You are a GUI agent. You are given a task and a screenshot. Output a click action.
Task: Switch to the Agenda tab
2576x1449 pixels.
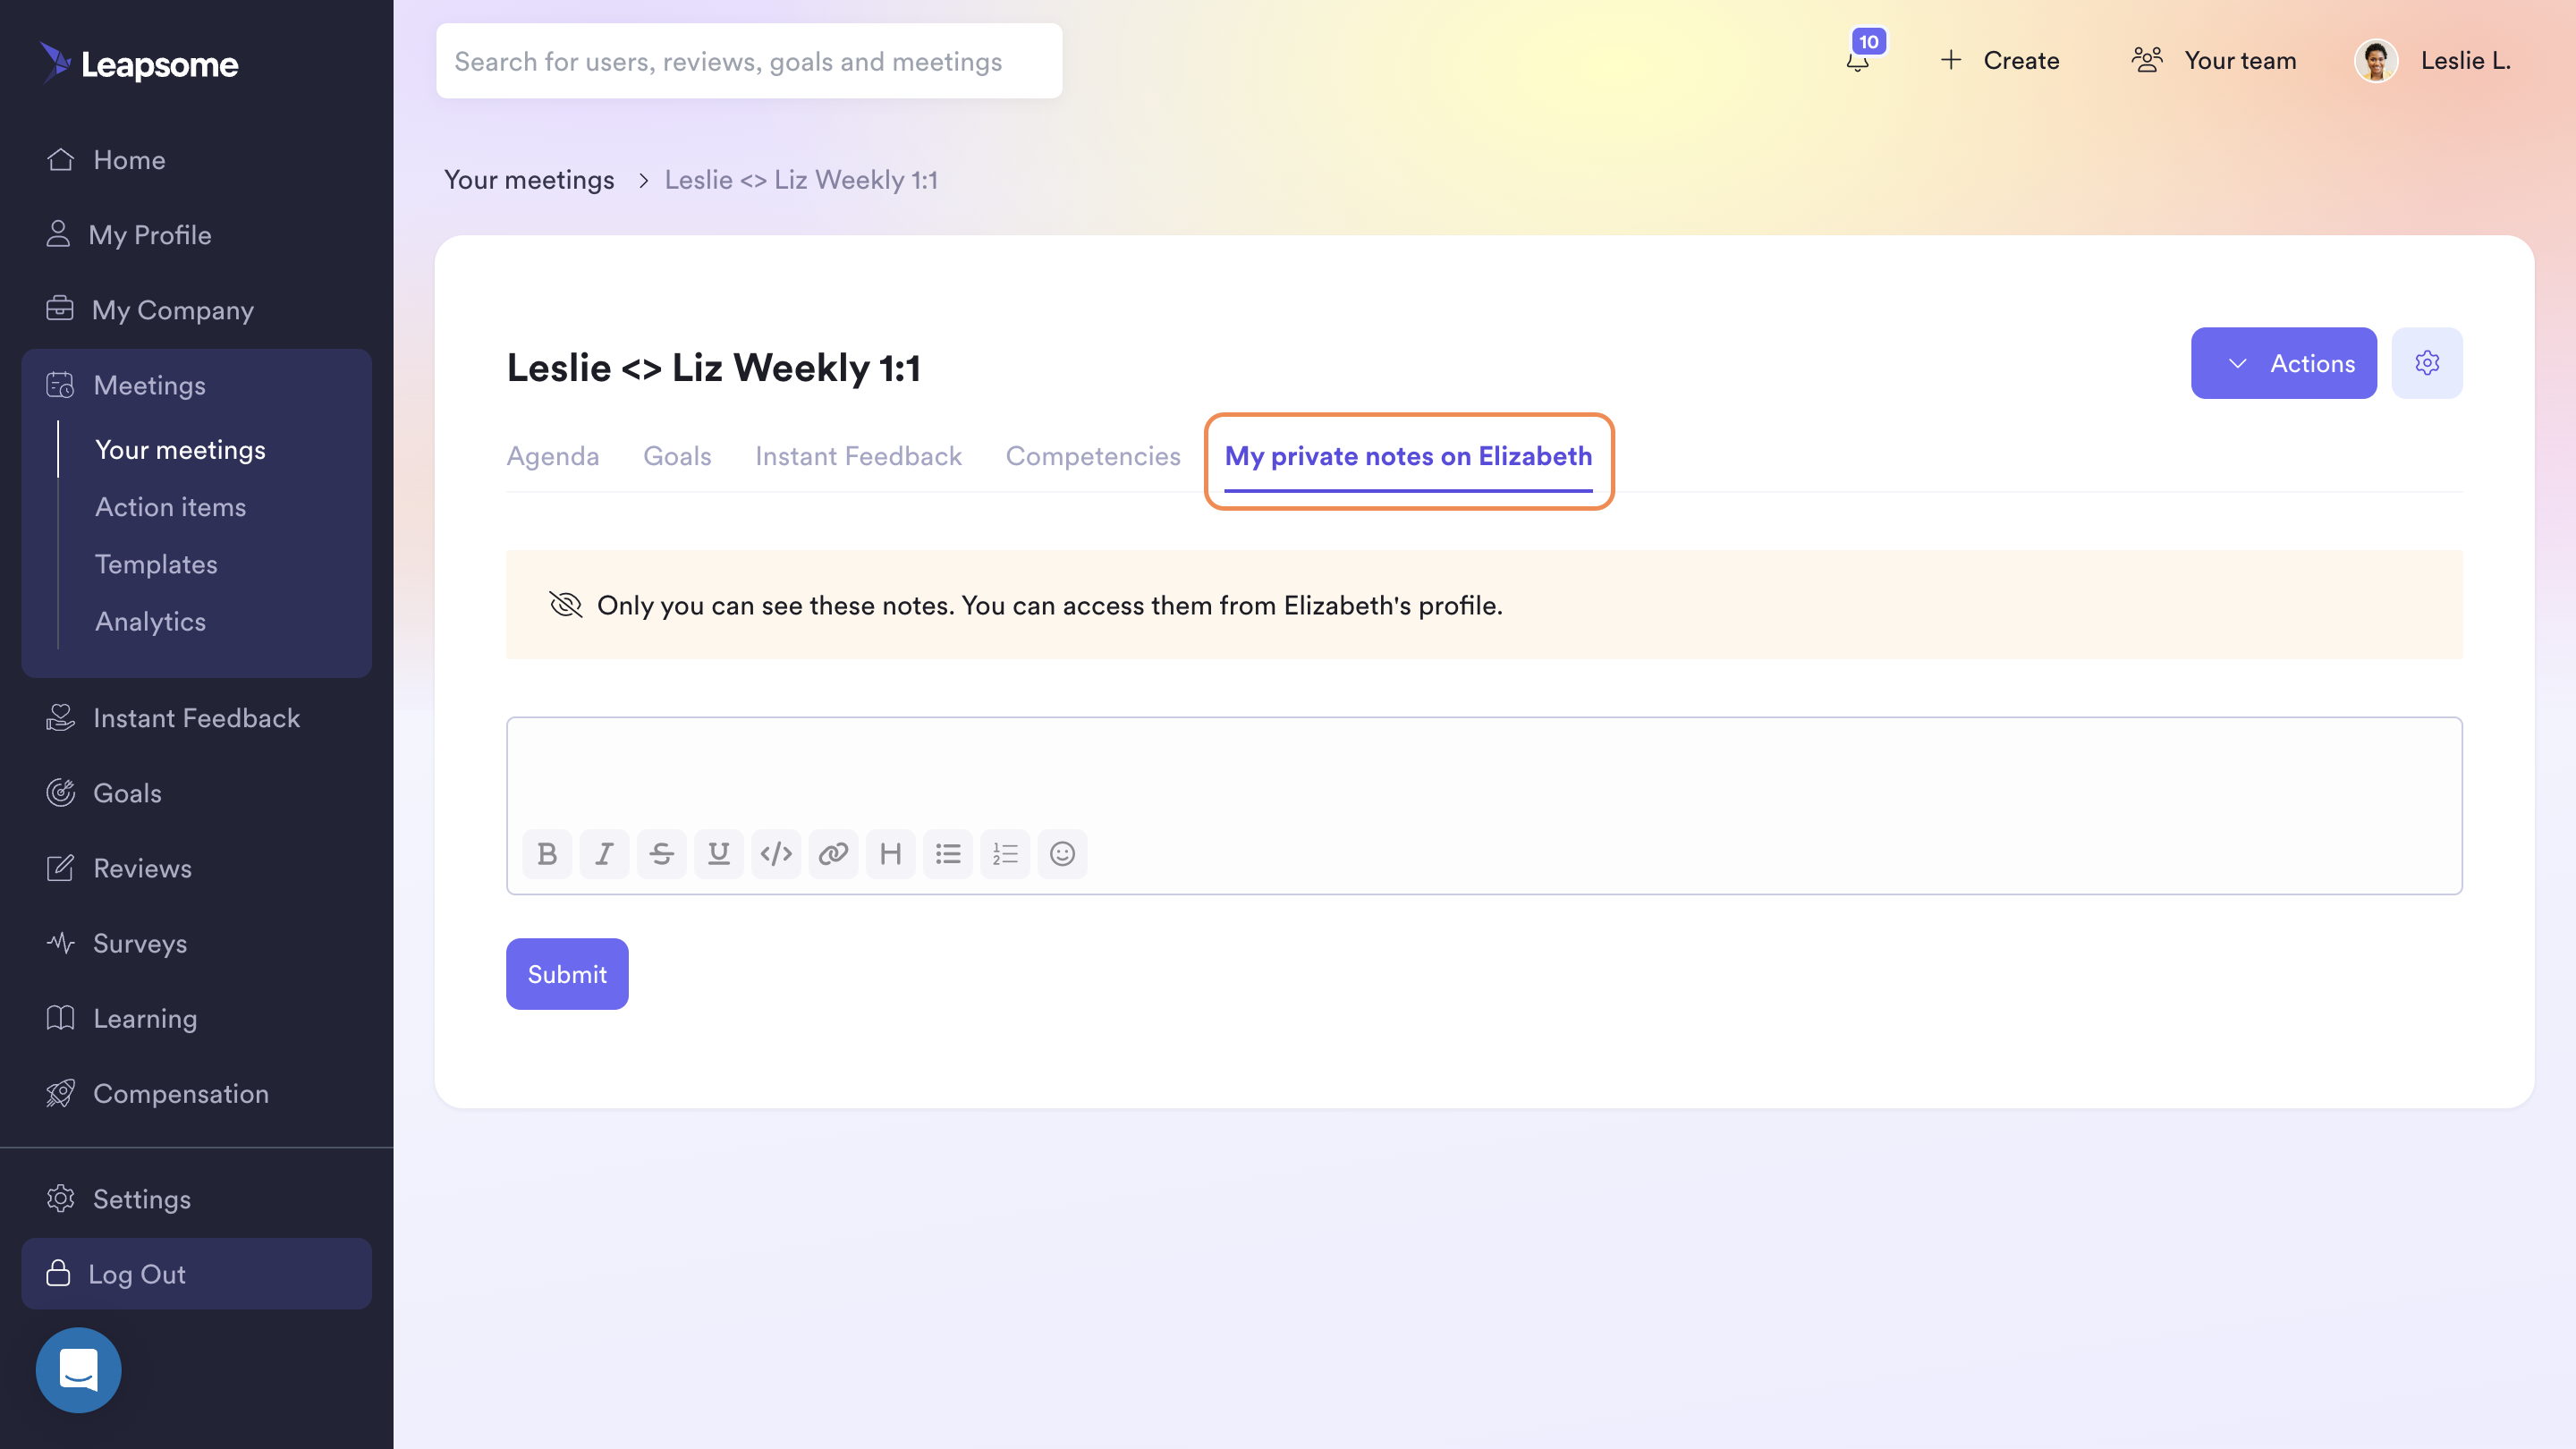(x=552, y=456)
